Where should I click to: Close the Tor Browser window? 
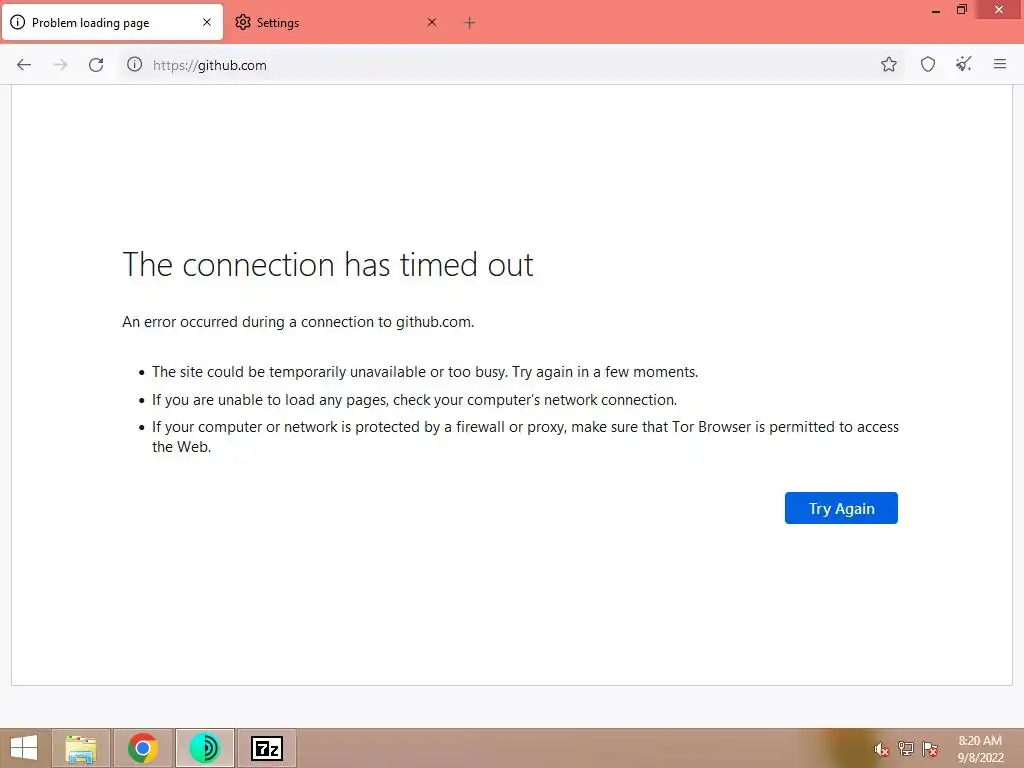[x=999, y=10]
